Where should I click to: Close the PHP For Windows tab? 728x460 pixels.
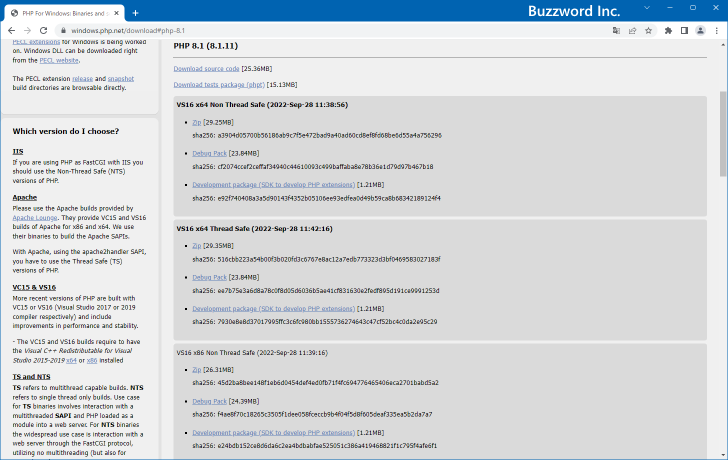[x=116, y=12]
